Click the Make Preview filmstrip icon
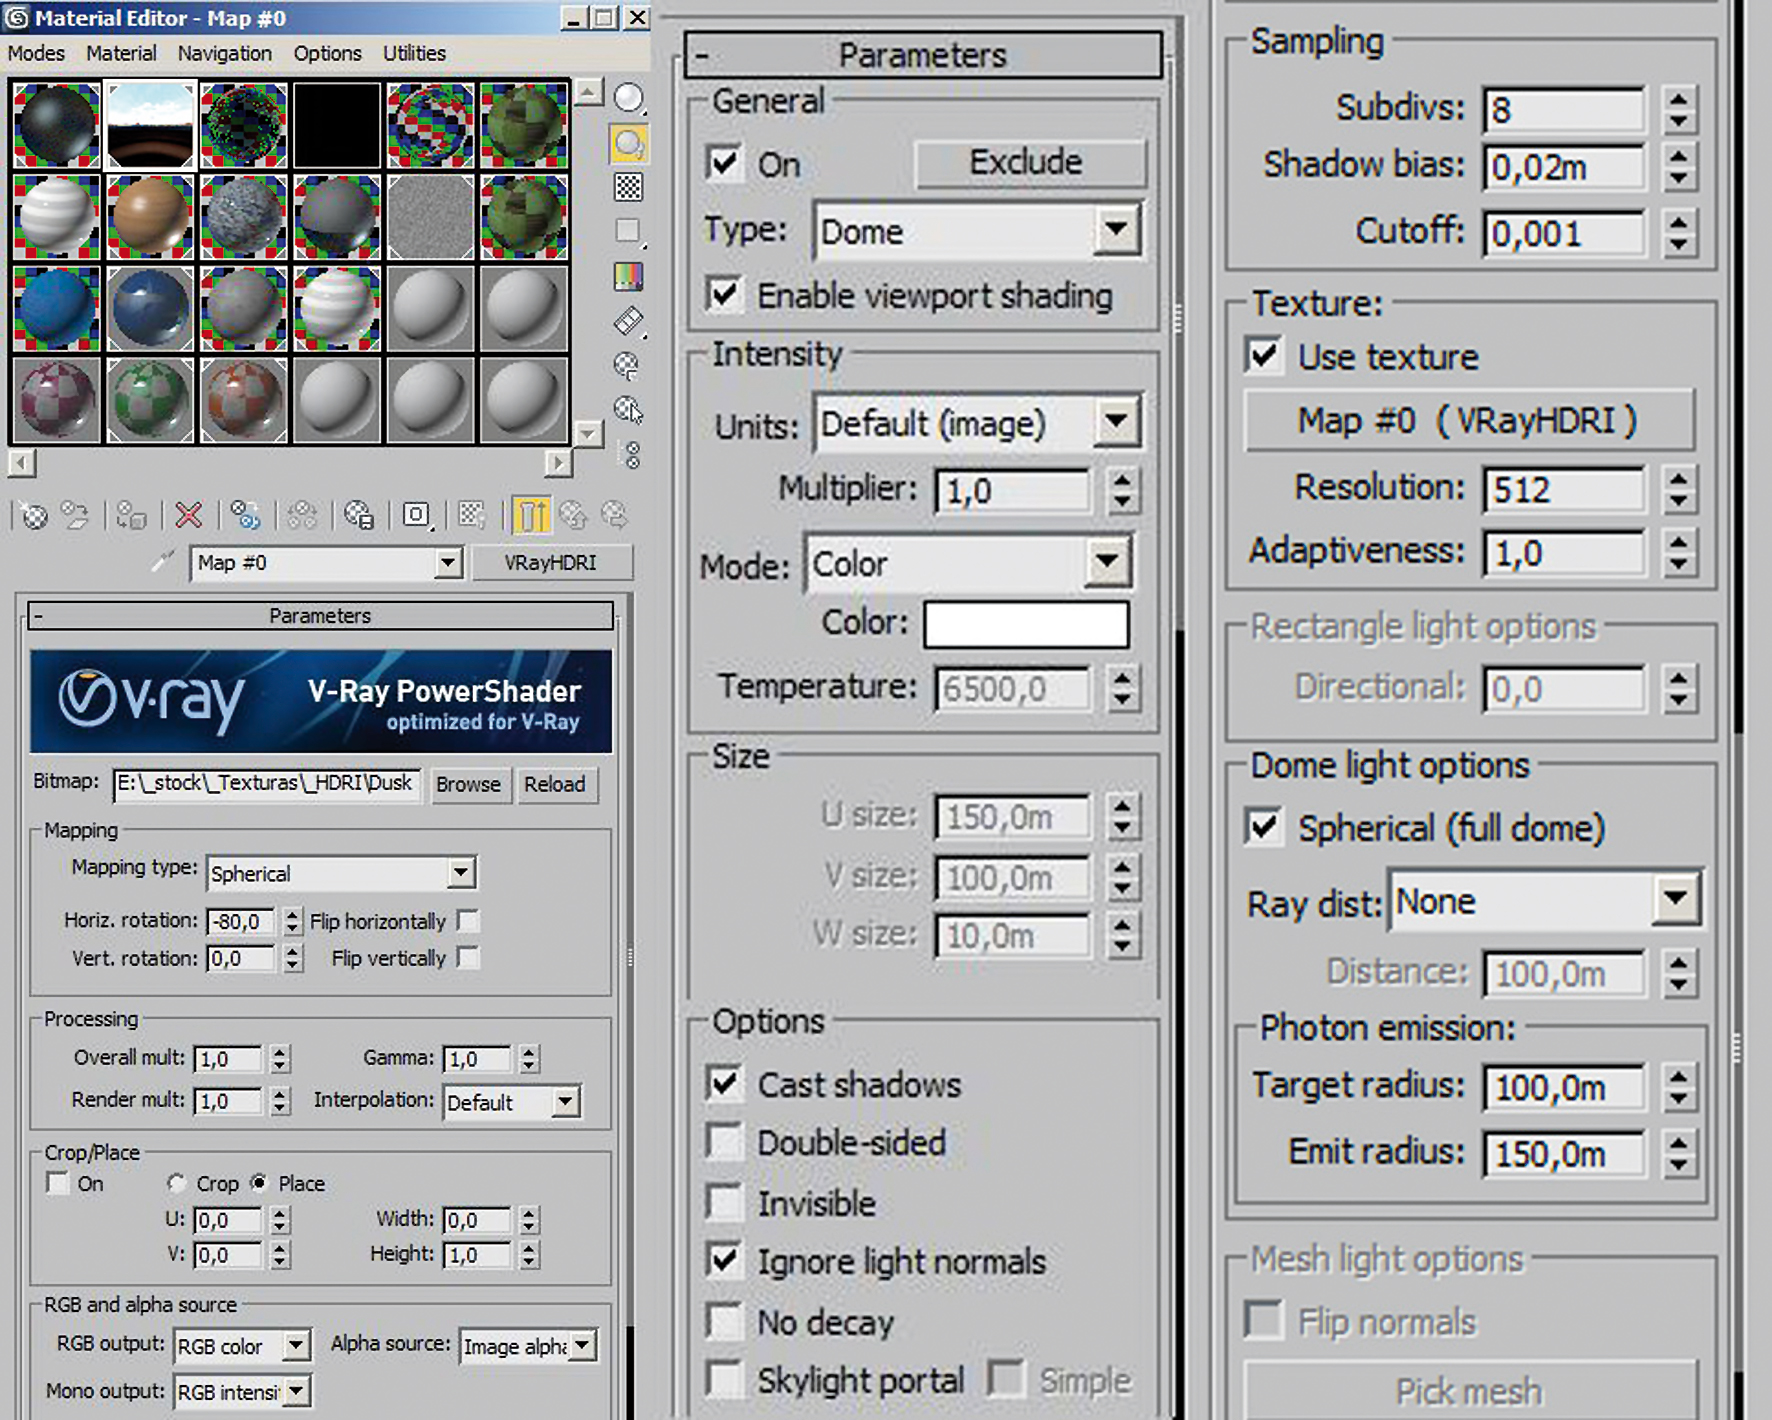The height and width of the screenshot is (1420, 1772). point(628,321)
